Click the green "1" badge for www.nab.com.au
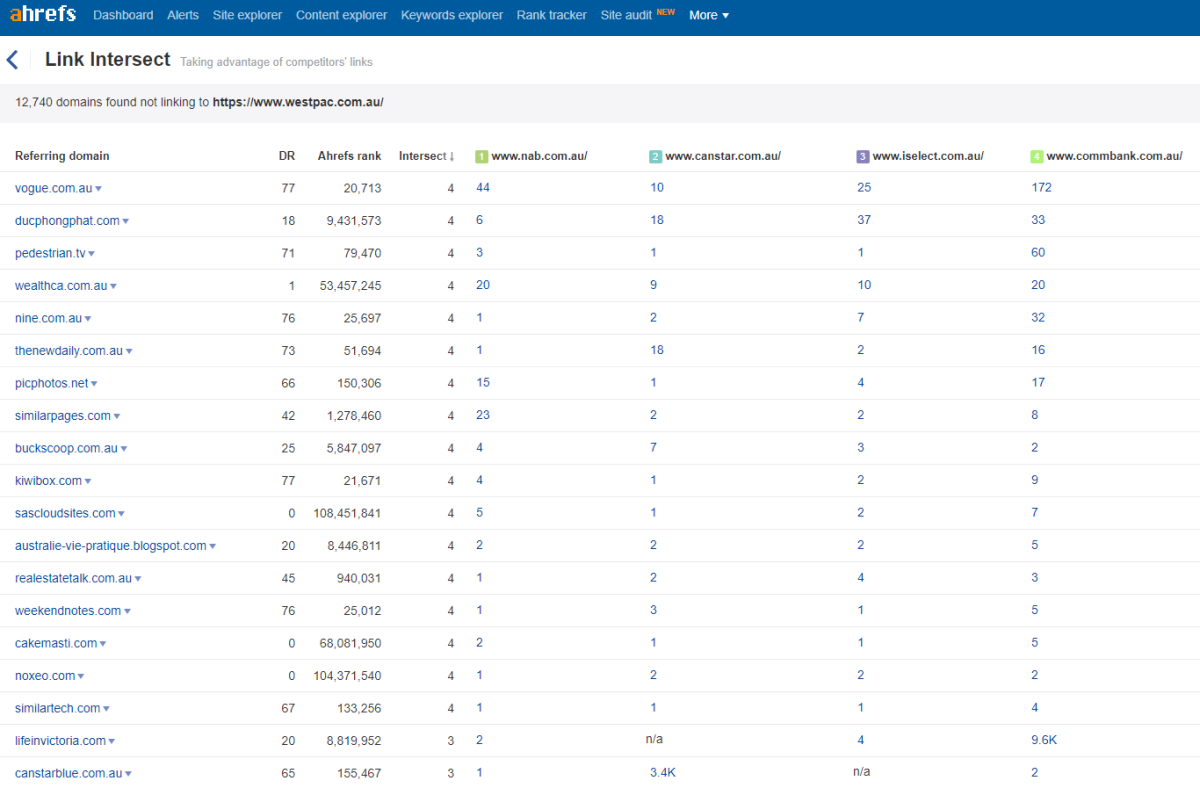Image resolution: width=1200 pixels, height=788 pixels. click(481, 156)
